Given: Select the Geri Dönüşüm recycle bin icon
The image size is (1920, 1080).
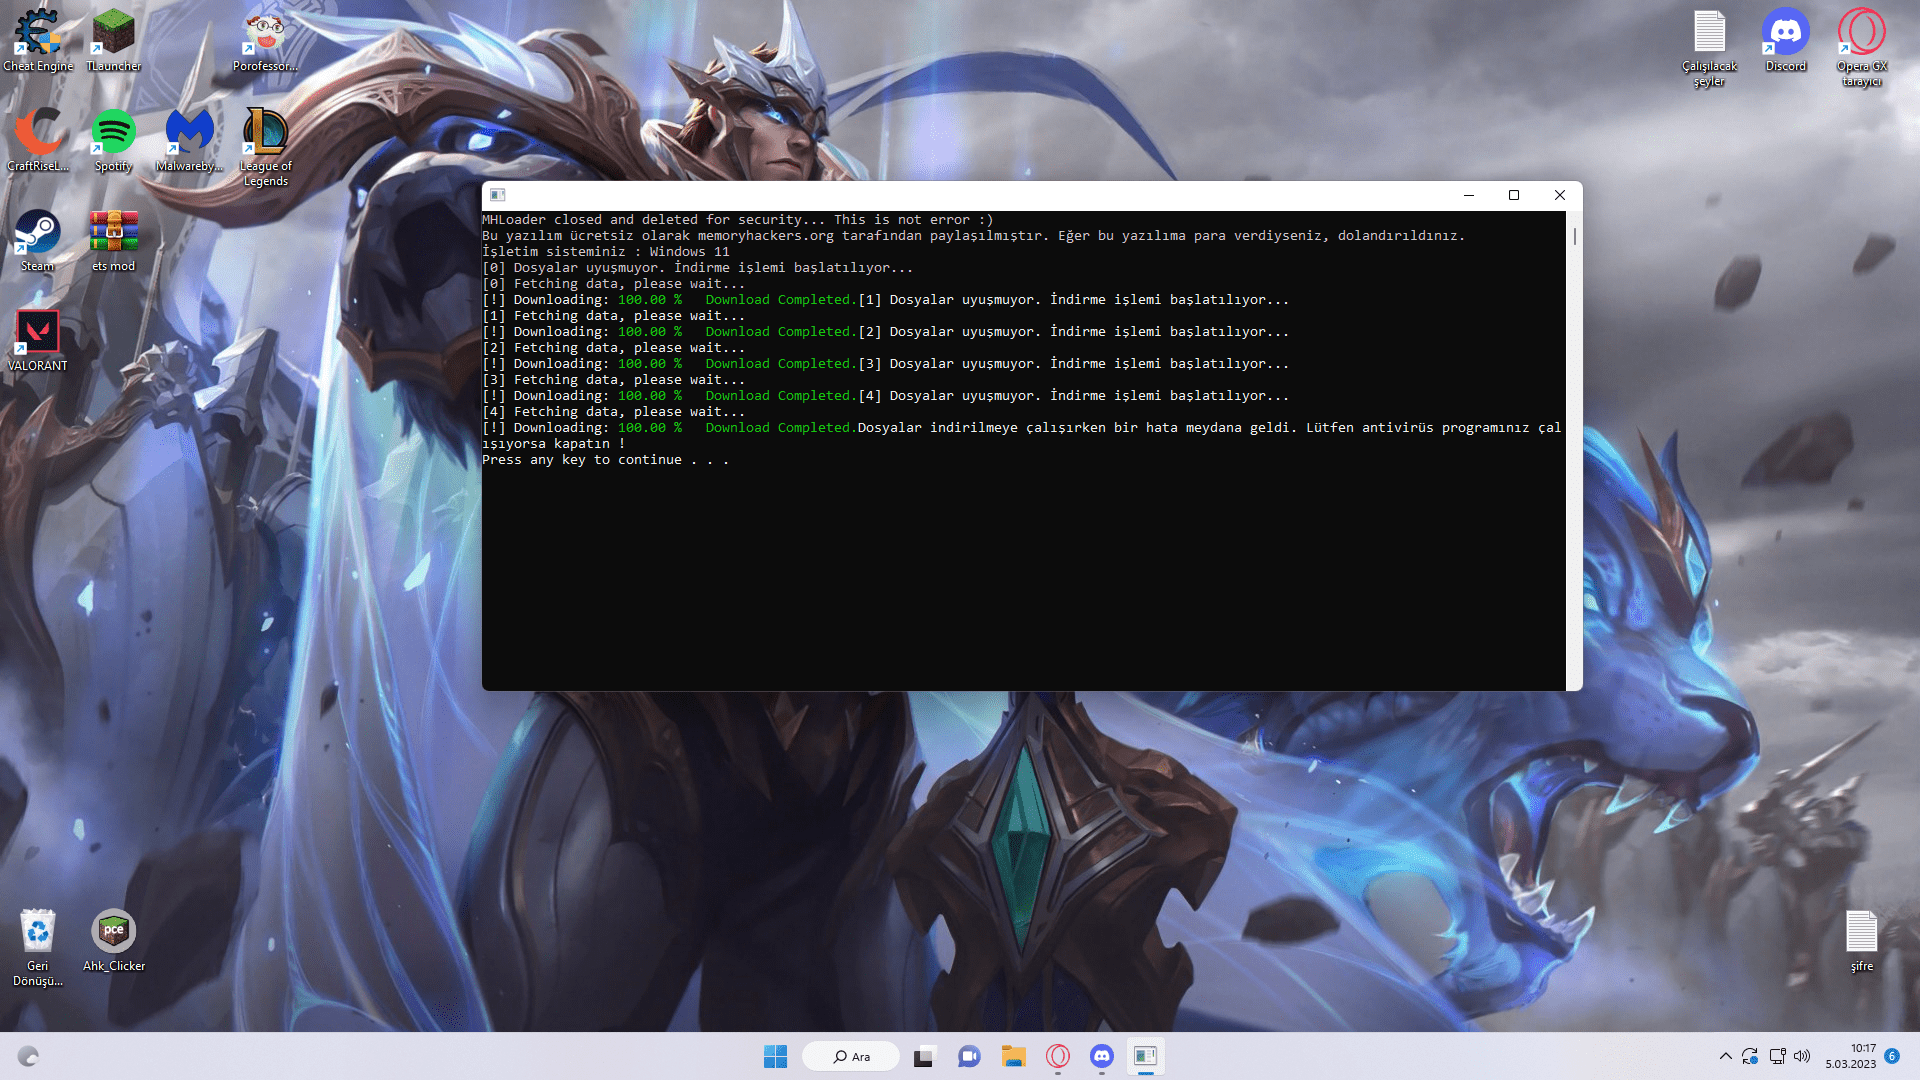Looking at the screenshot, I should click(x=38, y=947).
